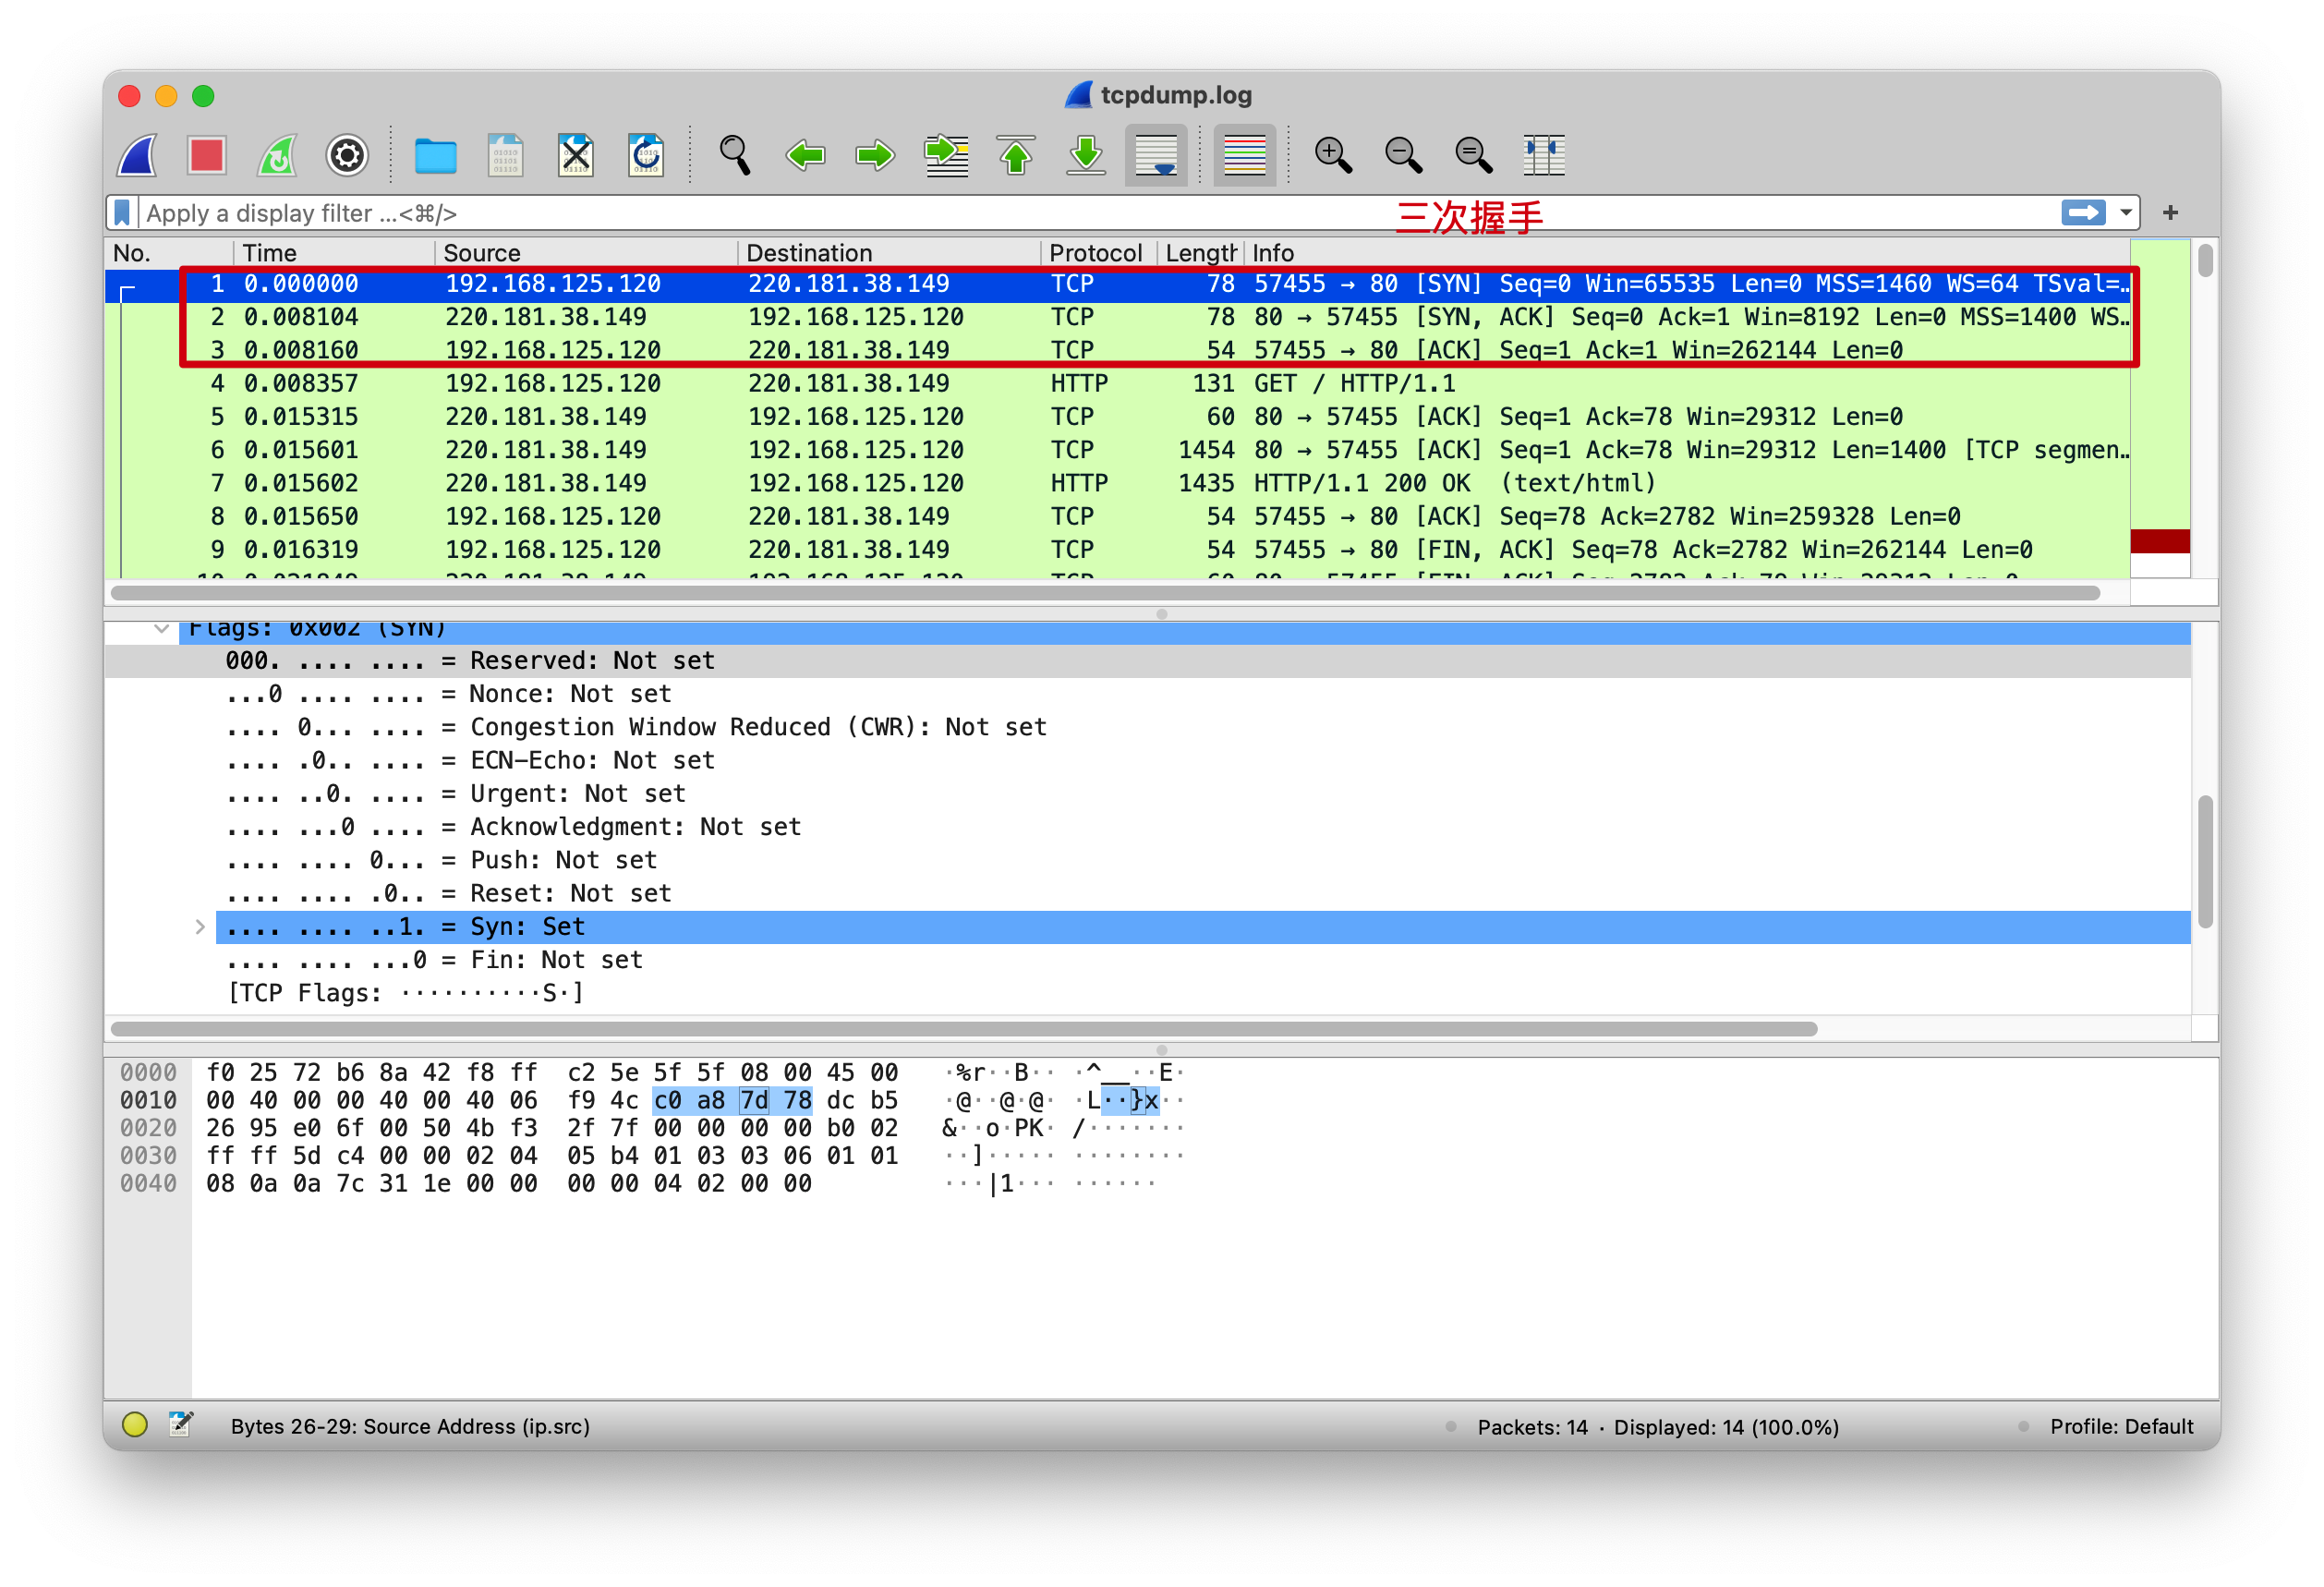The width and height of the screenshot is (2324, 1587).
Task: Select Reset: Not set field
Action: pyautogui.click(x=1148, y=893)
